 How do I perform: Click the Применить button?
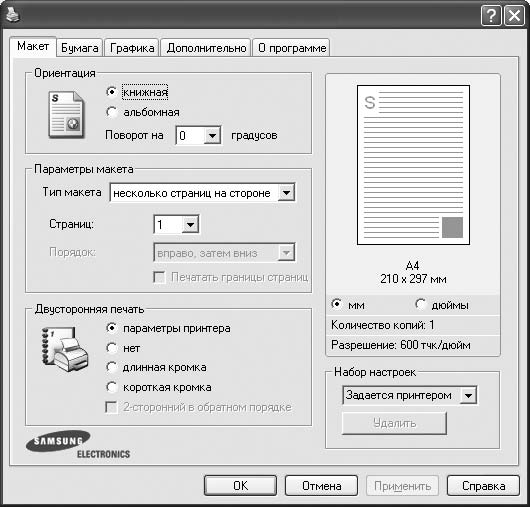[402, 486]
